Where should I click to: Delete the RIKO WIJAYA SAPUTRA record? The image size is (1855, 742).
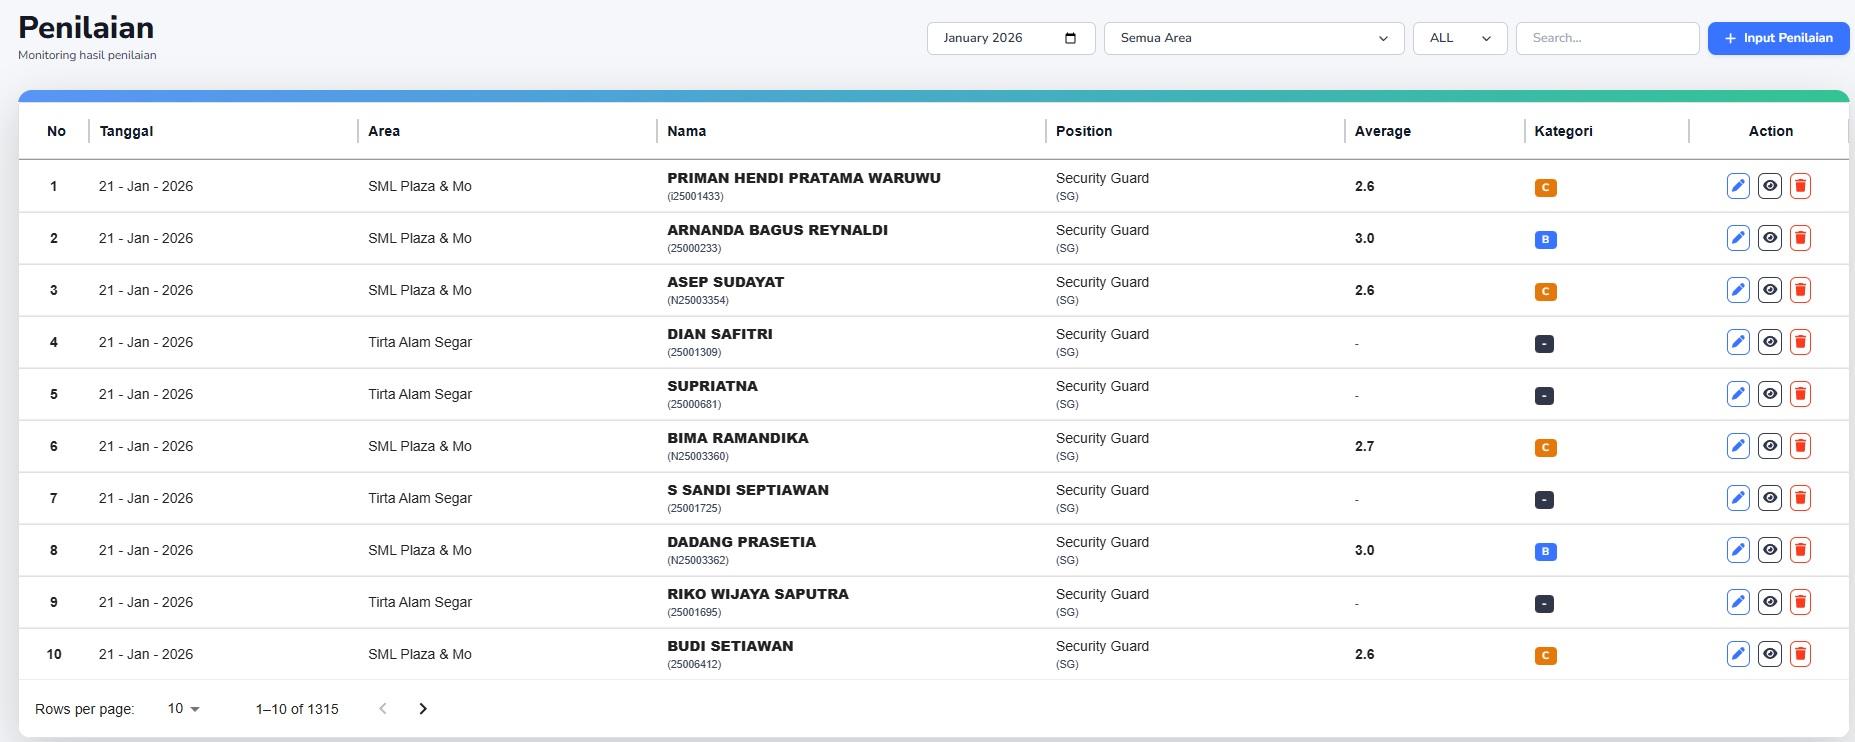[1800, 602]
